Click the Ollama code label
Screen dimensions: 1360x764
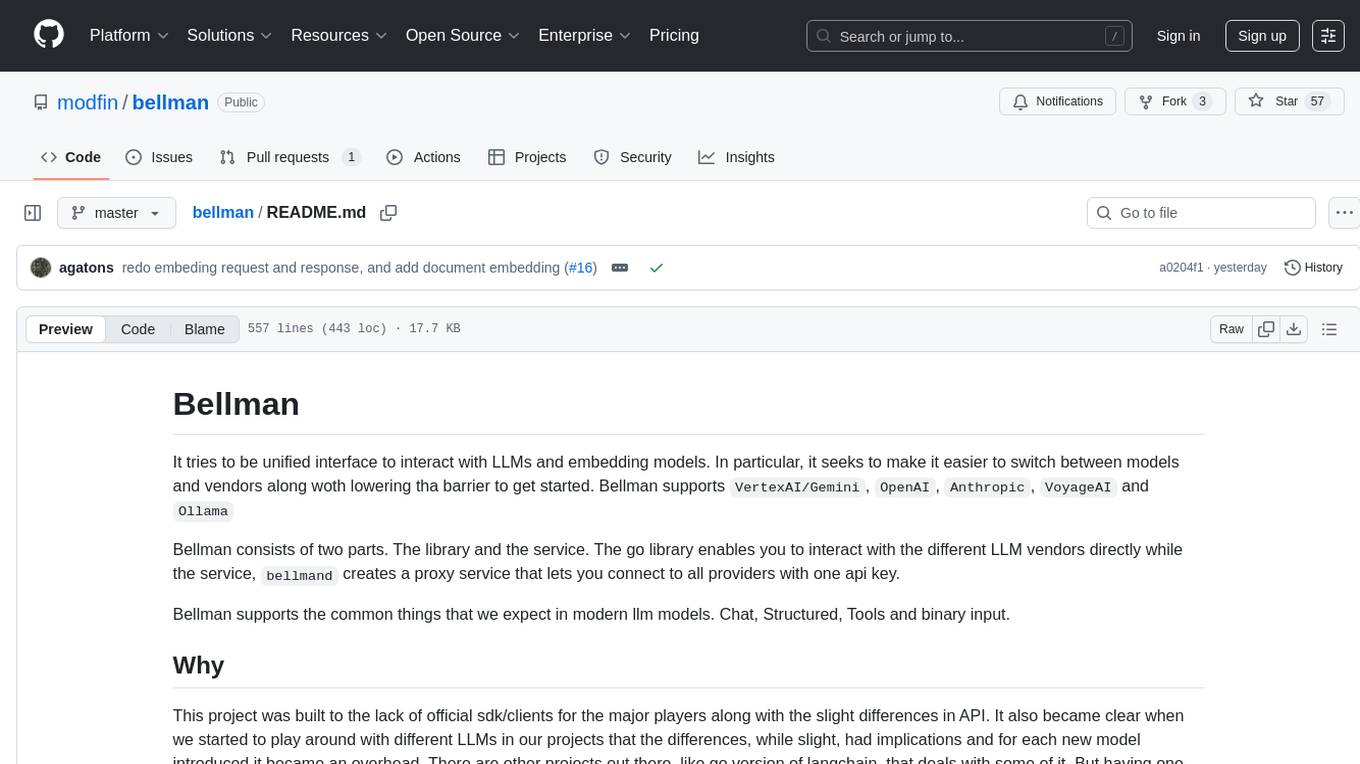[203, 511]
